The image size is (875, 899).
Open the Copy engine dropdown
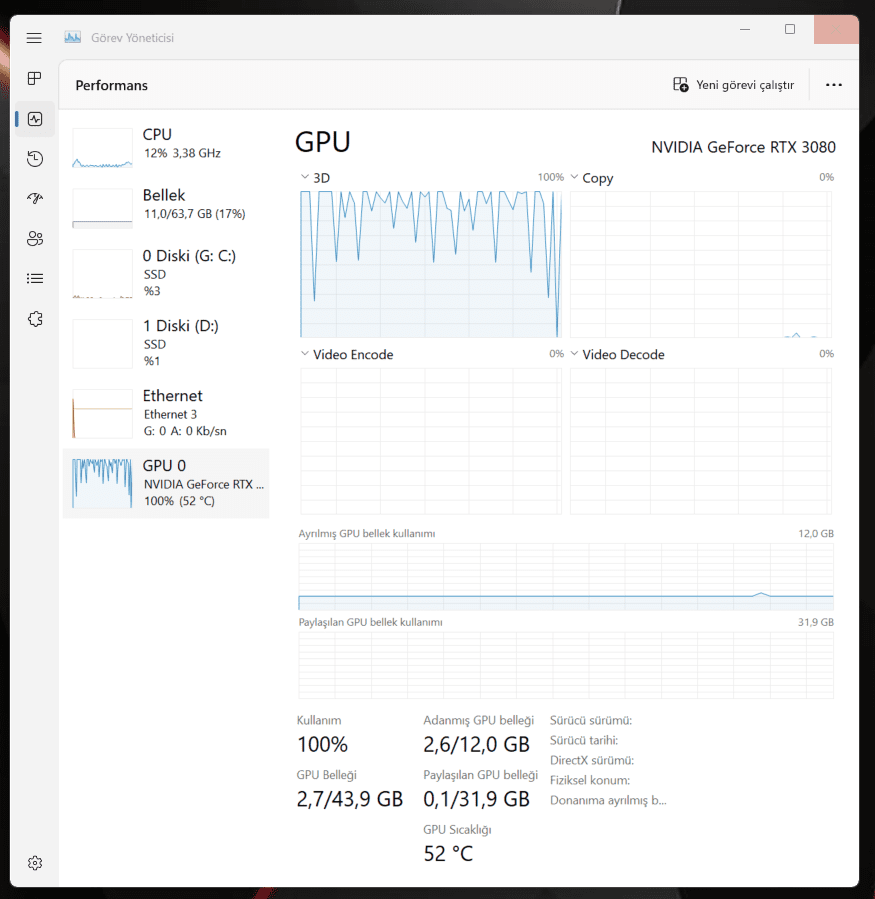[x=574, y=178]
